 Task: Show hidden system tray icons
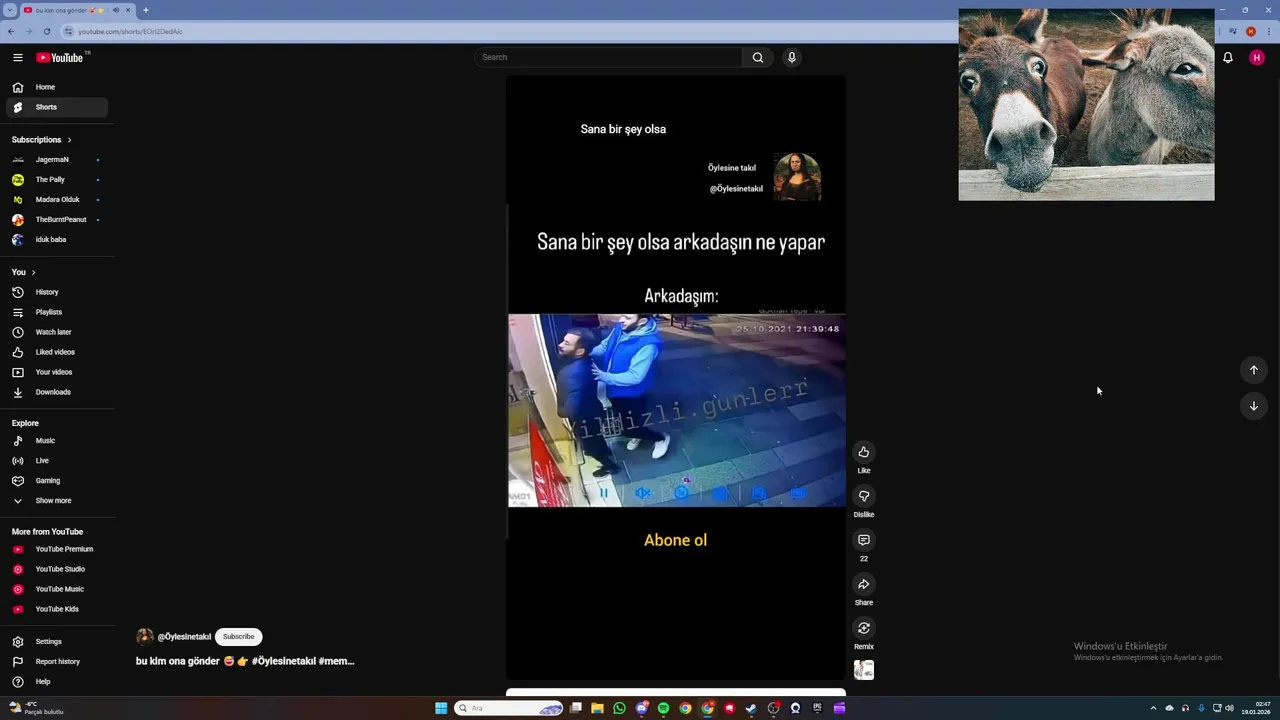click(1153, 708)
